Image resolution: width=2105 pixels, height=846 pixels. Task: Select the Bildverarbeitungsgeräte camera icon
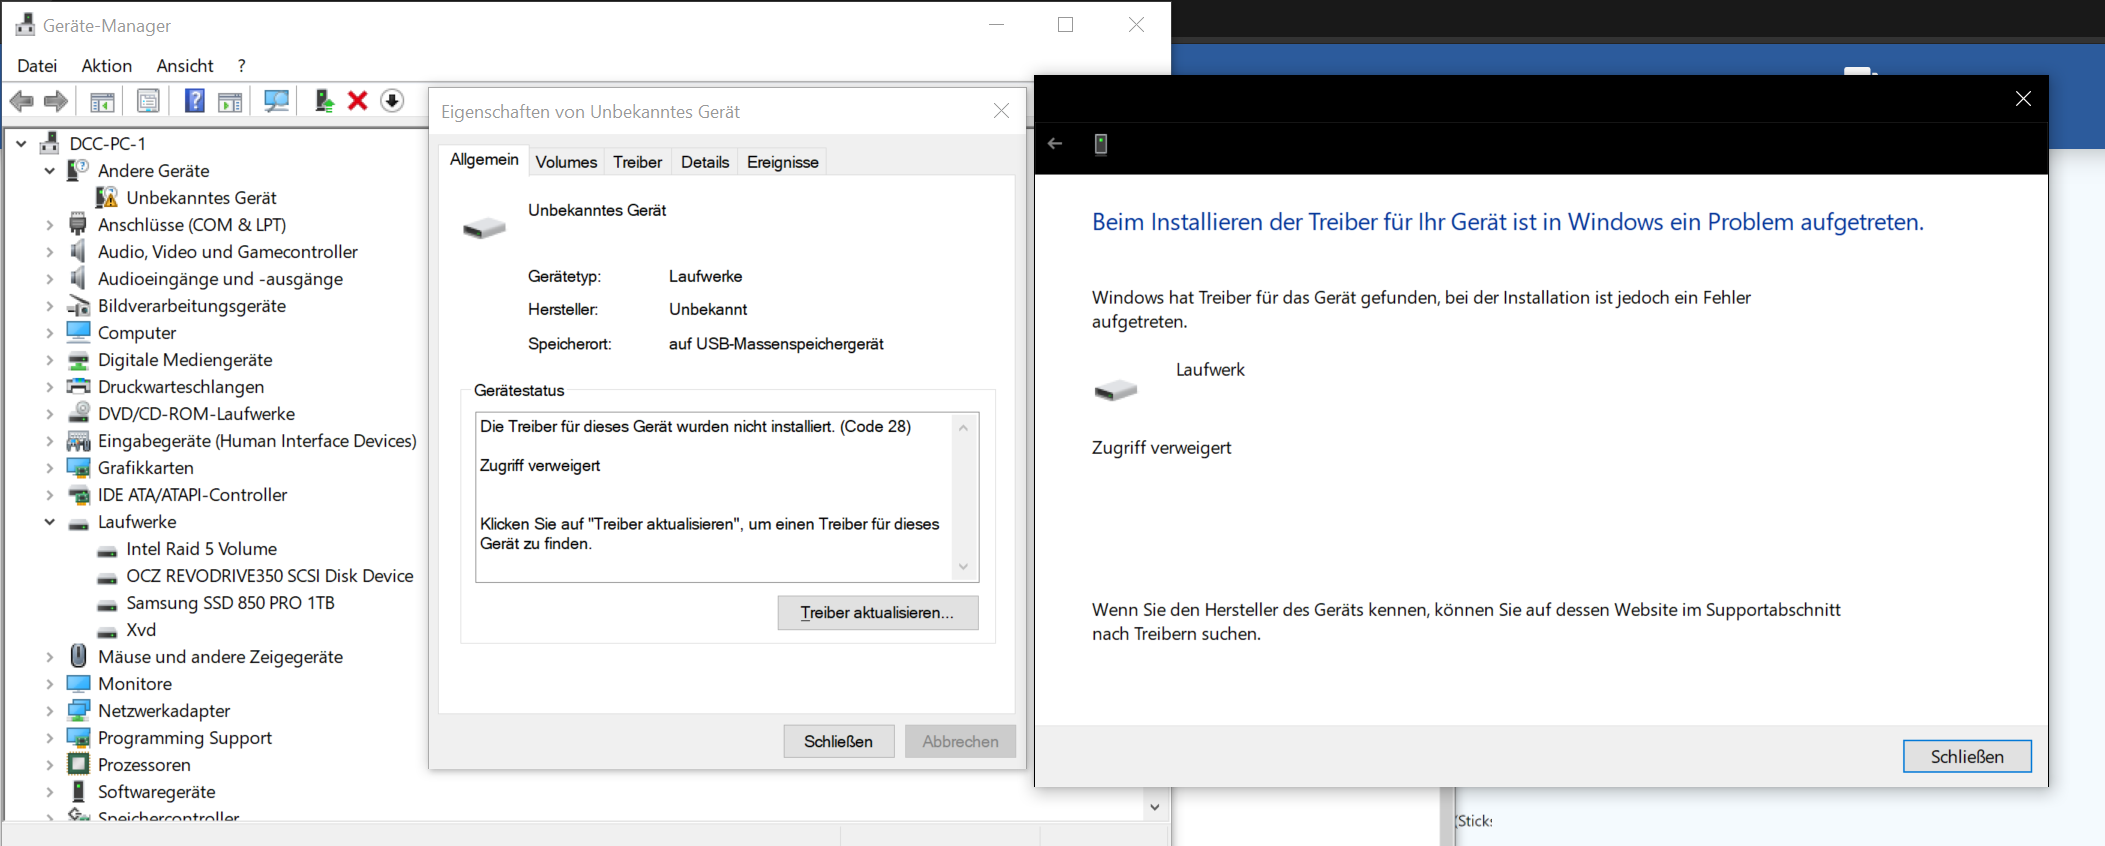pos(78,306)
